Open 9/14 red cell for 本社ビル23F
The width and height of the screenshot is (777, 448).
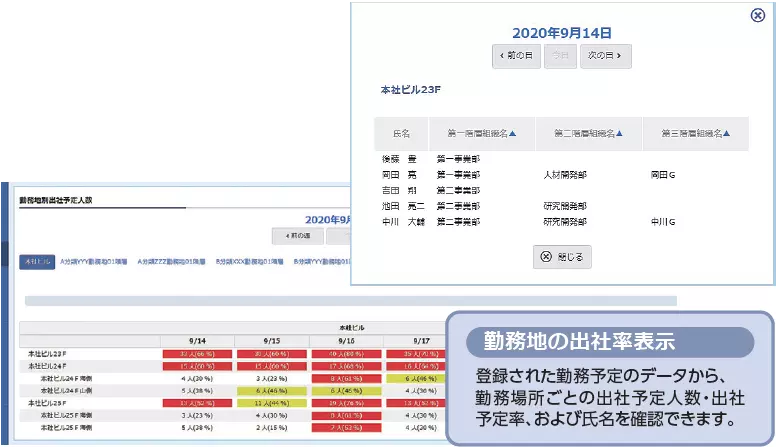point(196,354)
